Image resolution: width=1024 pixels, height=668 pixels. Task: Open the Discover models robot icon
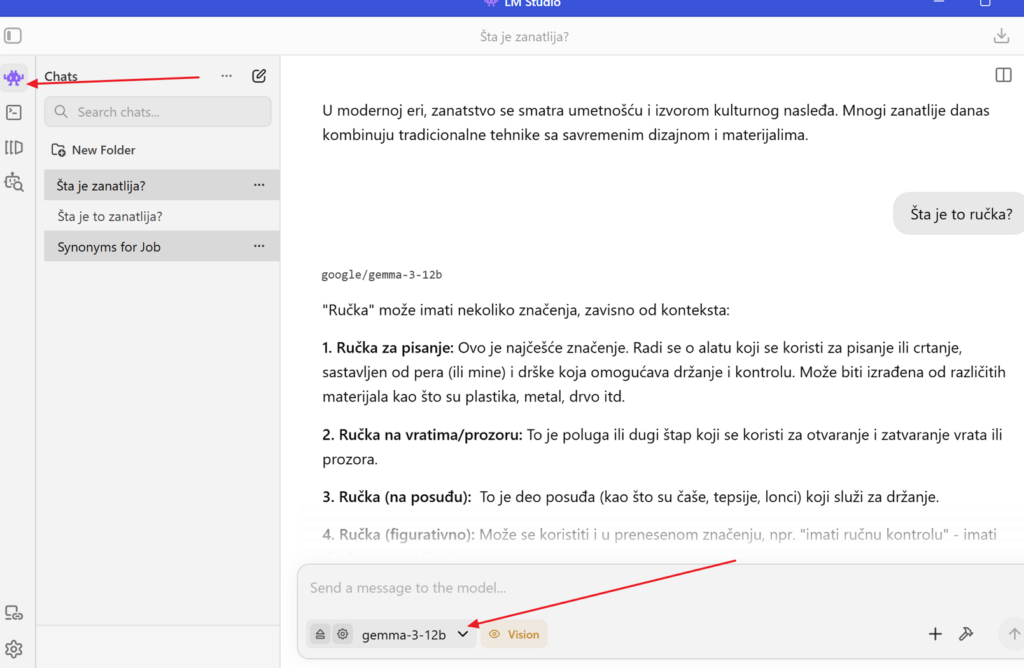(14, 182)
